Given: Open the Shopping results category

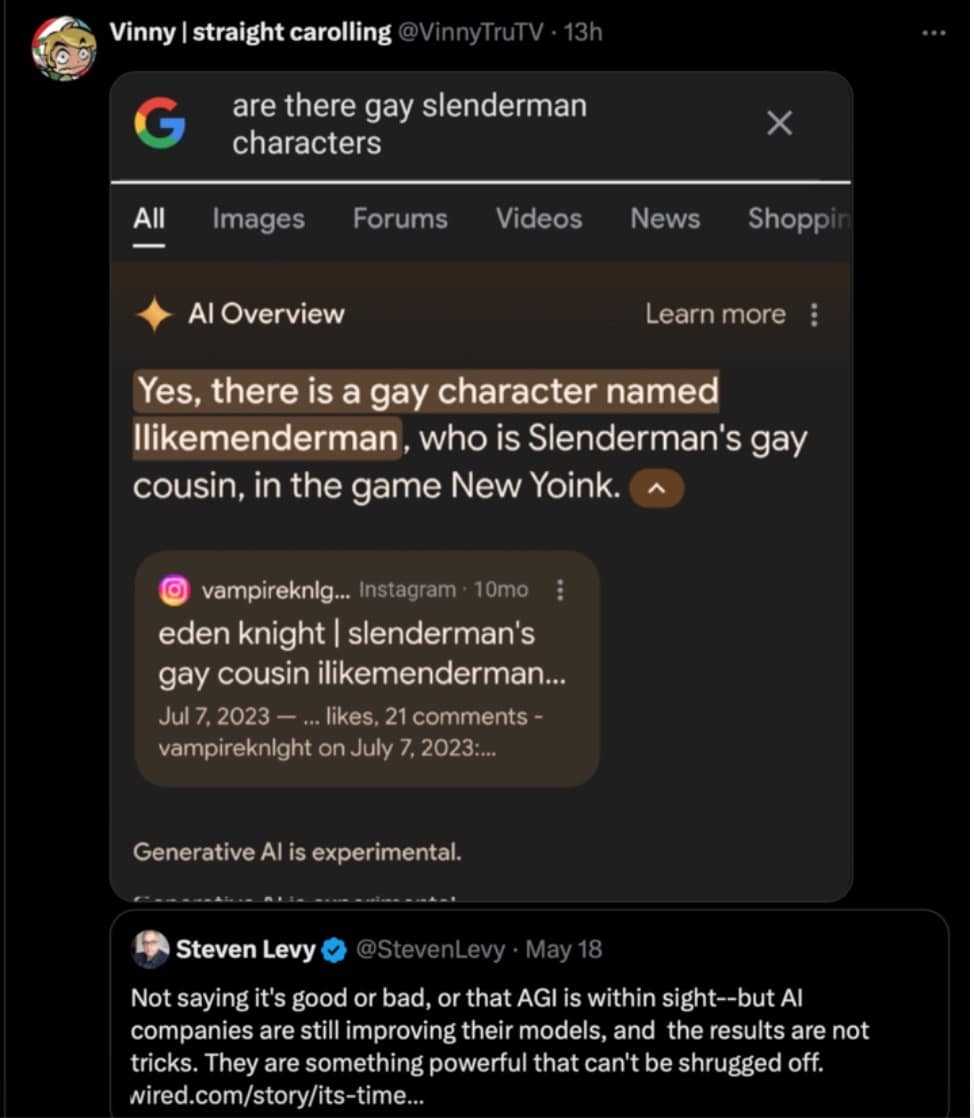Looking at the screenshot, I should tap(799, 218).
